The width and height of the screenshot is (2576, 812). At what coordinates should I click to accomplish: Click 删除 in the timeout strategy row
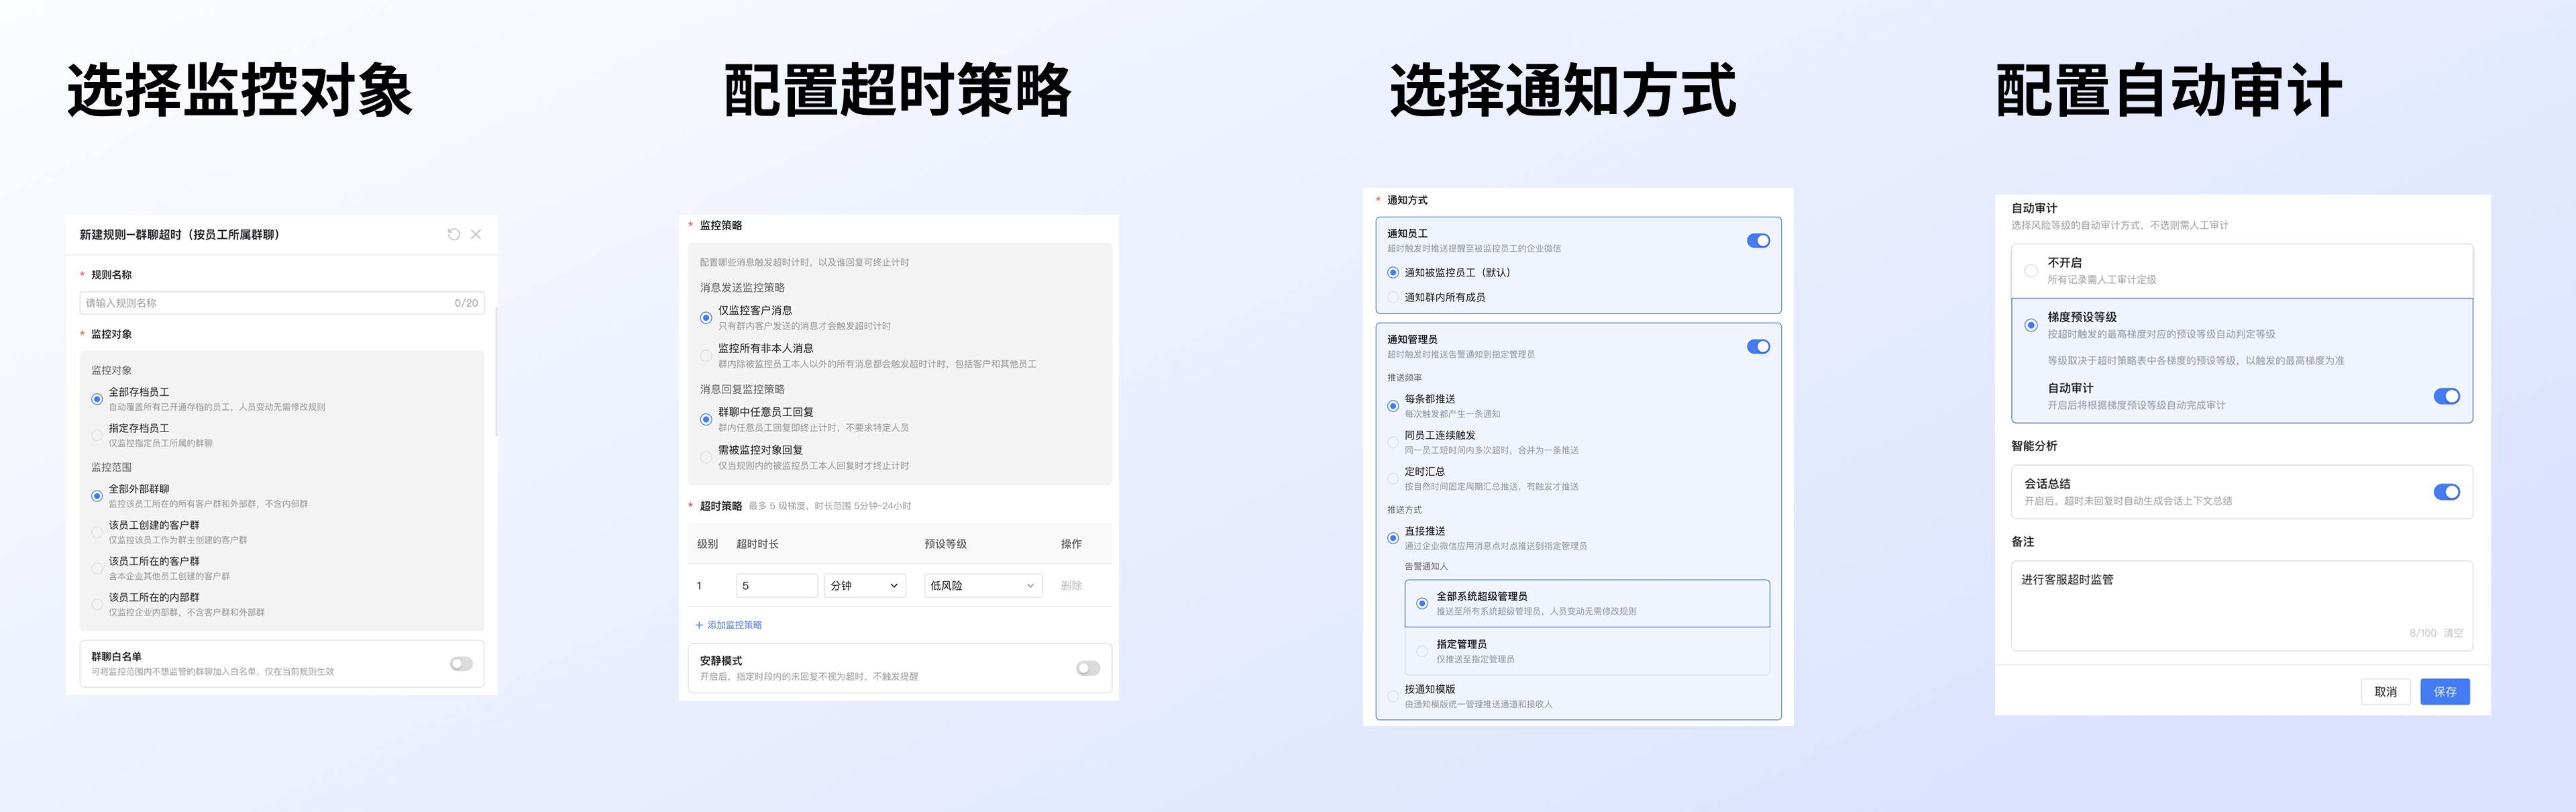point(1071,586)
